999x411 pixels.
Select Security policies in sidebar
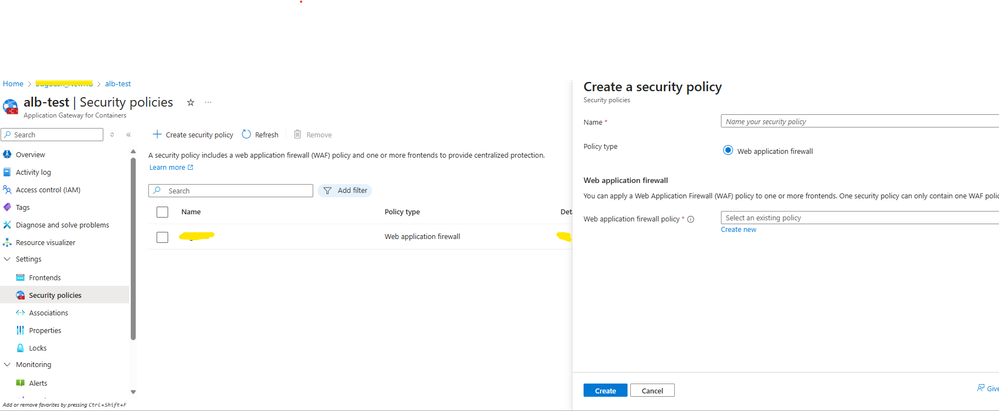55,296
